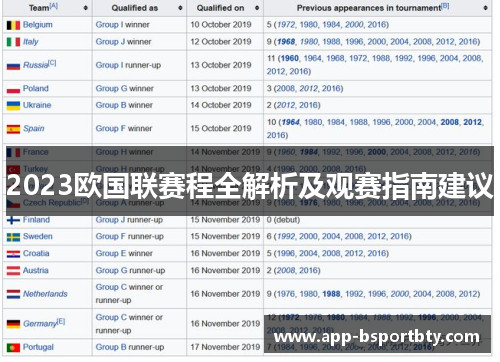
Task: Click the Netherlands flag icon
Action: pyautogui.click(x=13, y=294)
